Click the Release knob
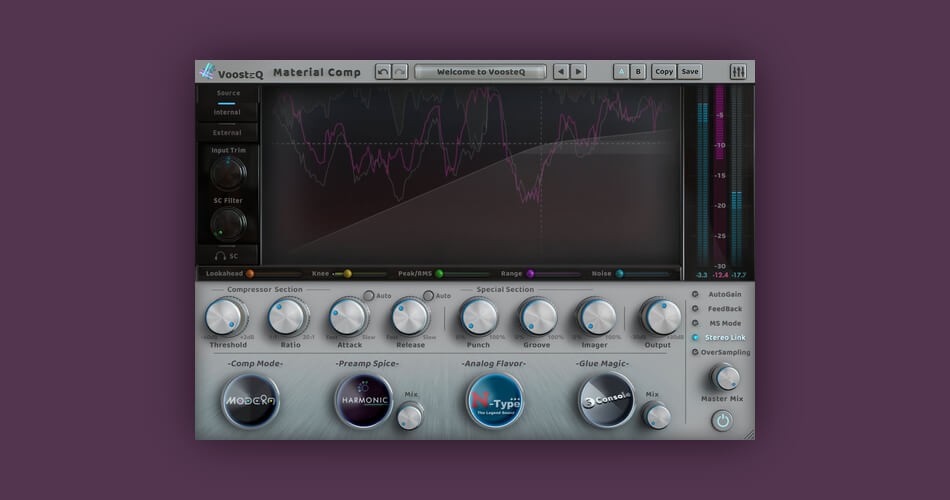Viewport: 950px width, 500px height. tap(410, 317)
